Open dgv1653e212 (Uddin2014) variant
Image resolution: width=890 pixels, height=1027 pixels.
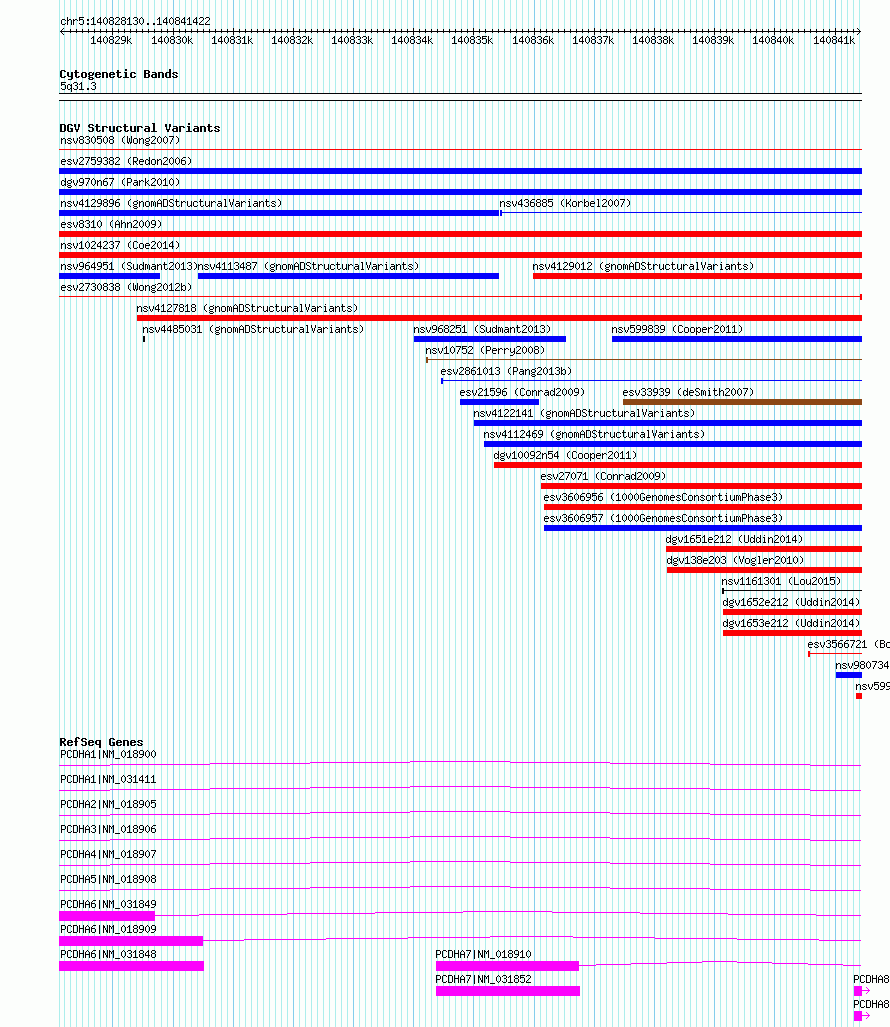pos(792,633)
